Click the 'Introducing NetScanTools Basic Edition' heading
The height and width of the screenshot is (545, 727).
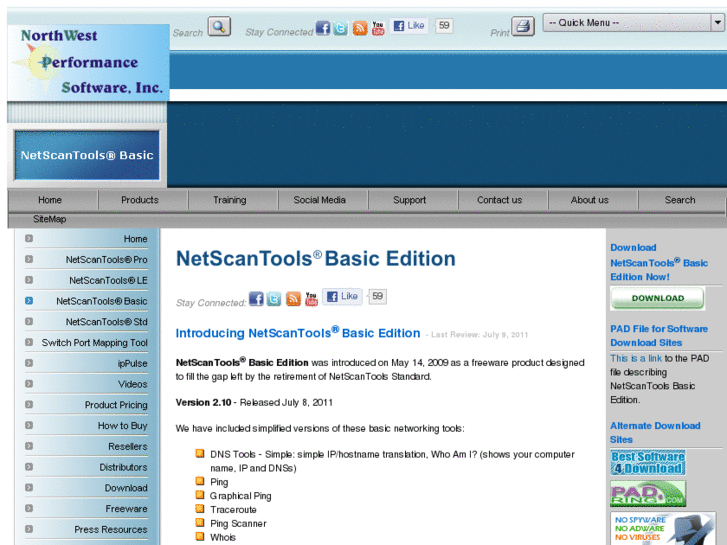point(298,333)
